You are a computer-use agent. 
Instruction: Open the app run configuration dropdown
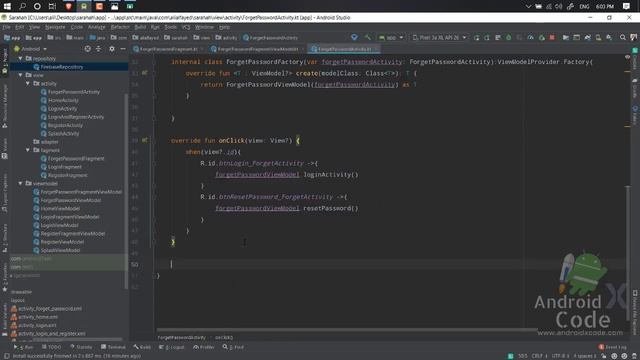pyautogui.click(x=391, y=38)
